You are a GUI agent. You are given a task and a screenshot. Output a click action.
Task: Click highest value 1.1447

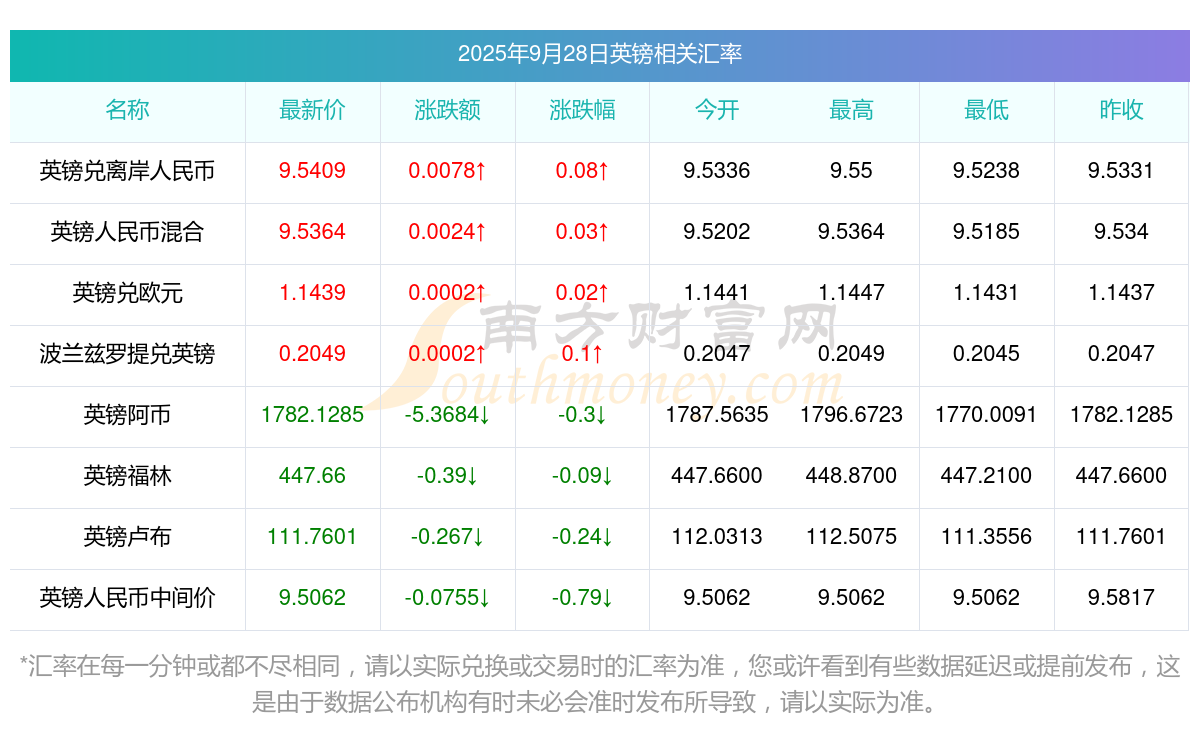[x=851, y=293]
